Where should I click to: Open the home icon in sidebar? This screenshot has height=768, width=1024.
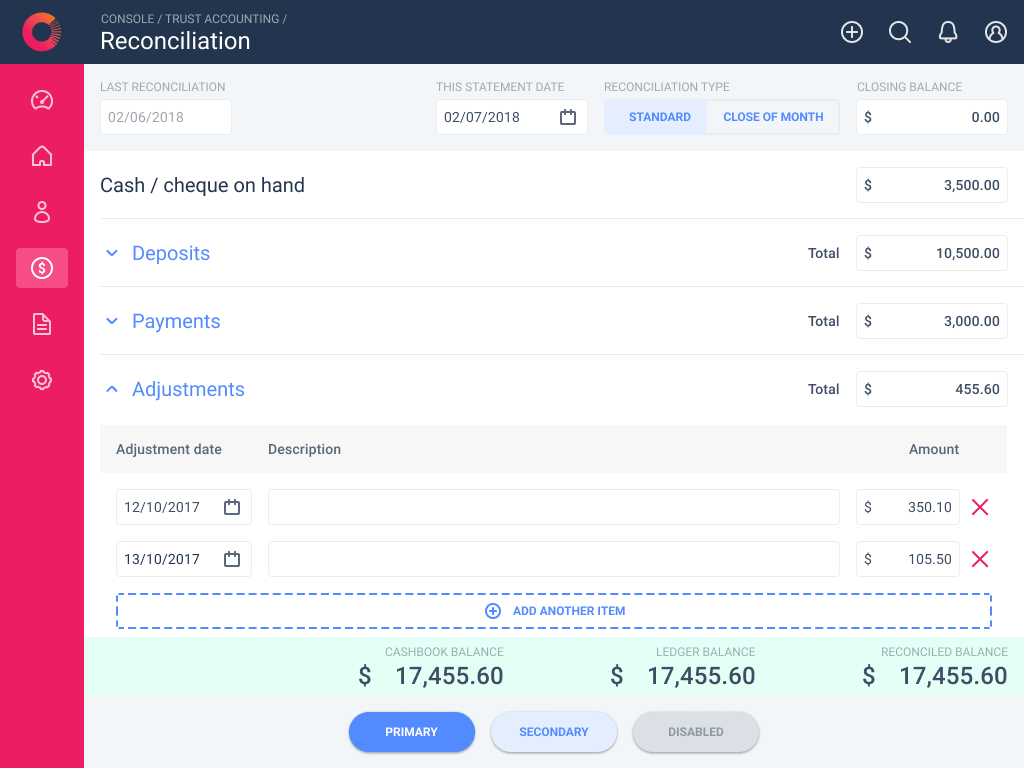pos(42,156)
